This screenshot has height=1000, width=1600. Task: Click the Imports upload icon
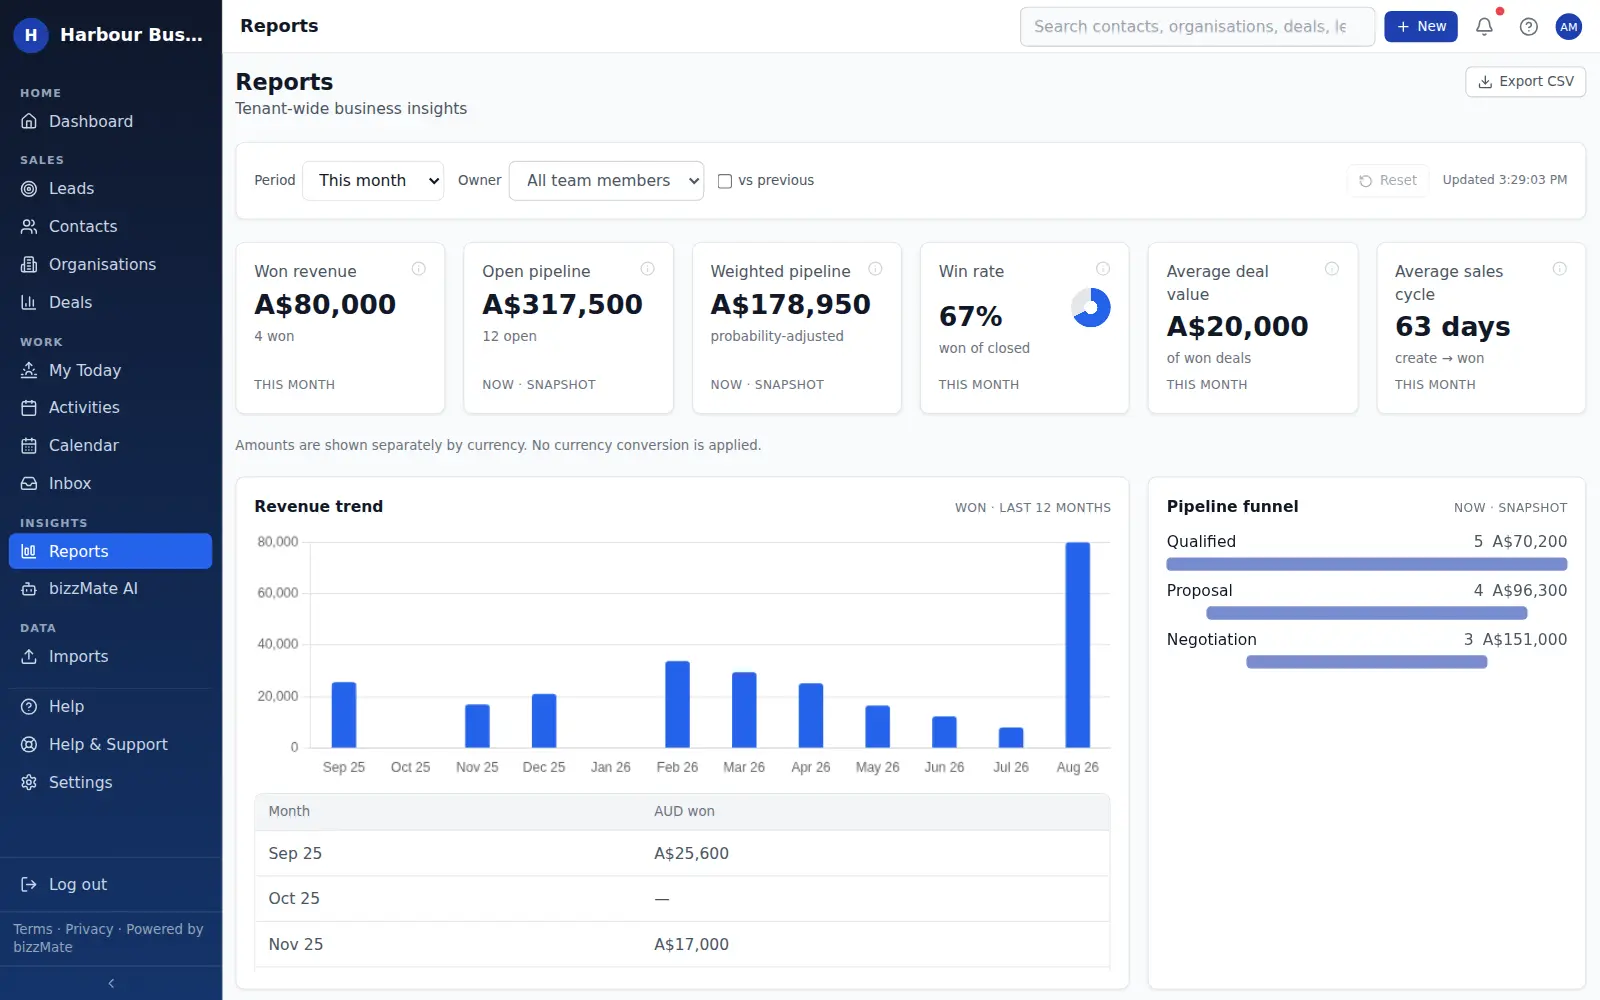(29, 656)
